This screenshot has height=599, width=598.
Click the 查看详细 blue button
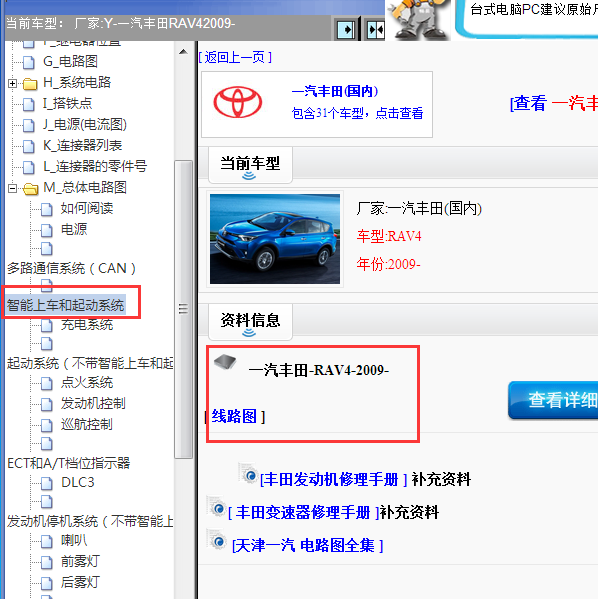553,400
